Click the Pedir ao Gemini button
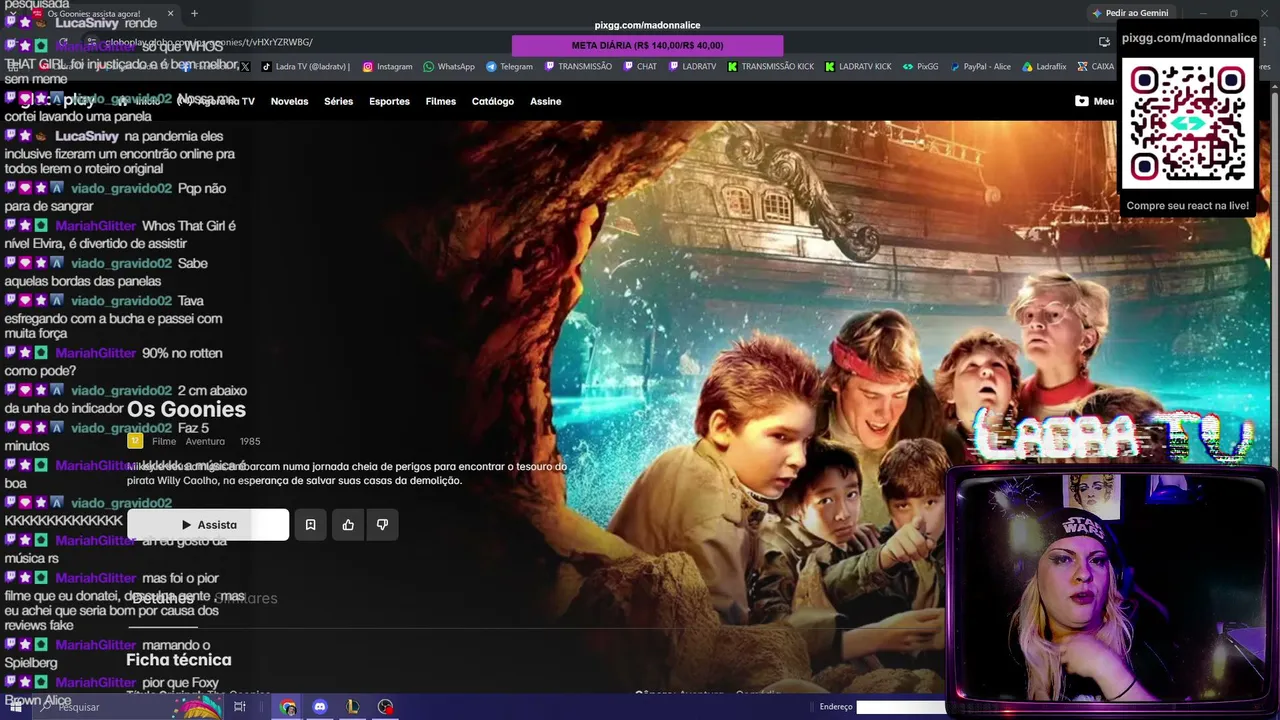Screen dimensions: 1280x720 (1130, 13)
